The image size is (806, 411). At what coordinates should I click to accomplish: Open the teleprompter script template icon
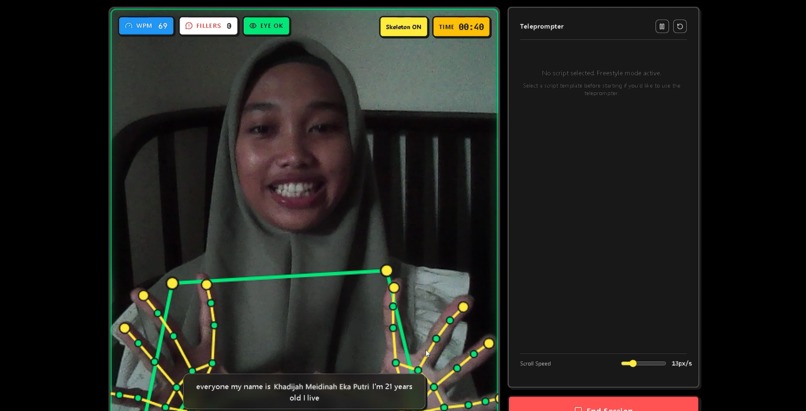point(662,26)
